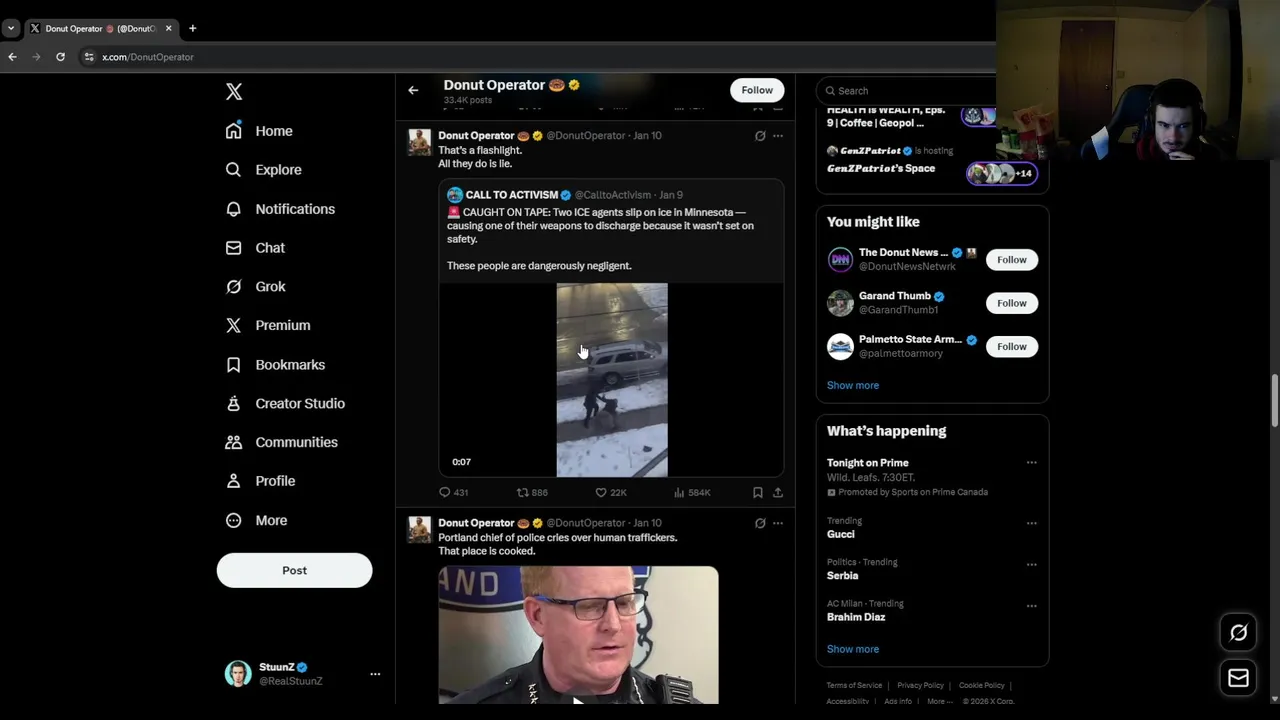Play the ICE agents video
Viewport: 1280px width, 720px height.
coord(612,380)
